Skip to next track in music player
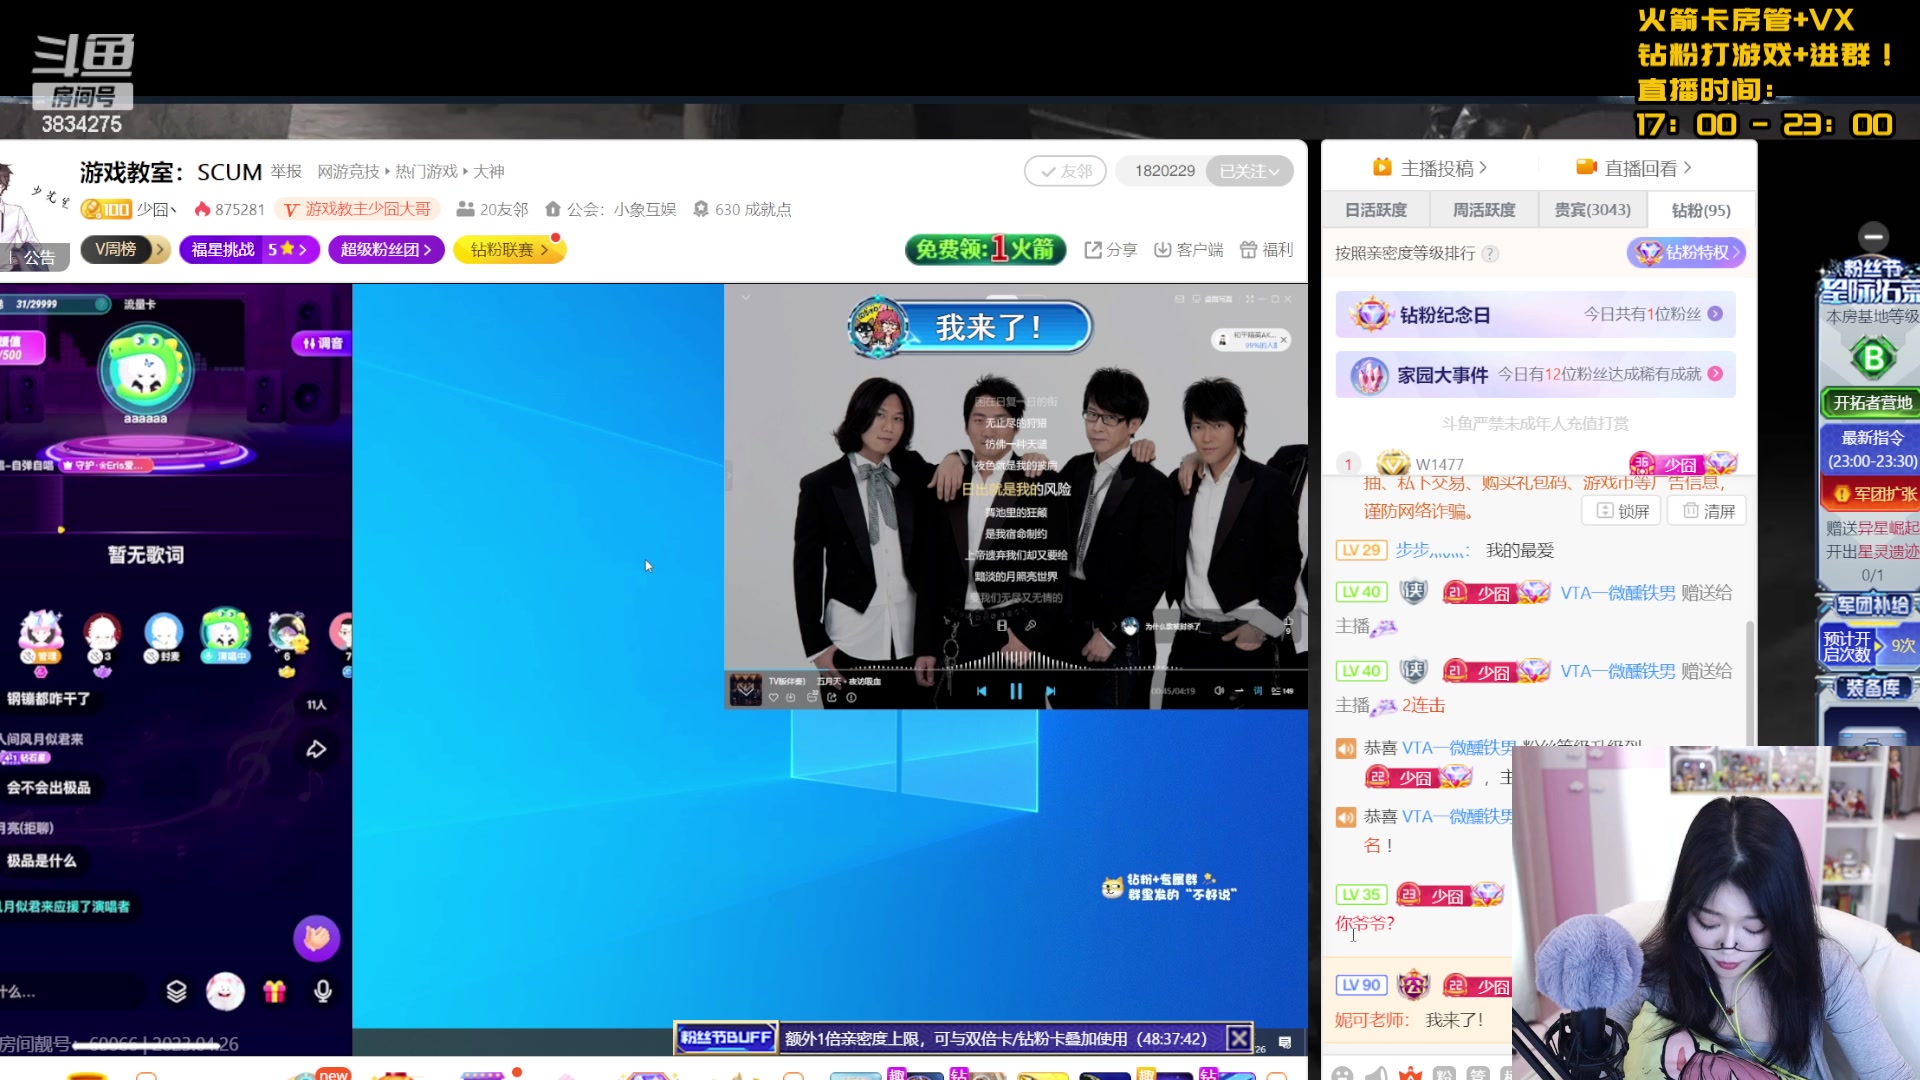Screen dimensions: 1920x1080 pyautogui.click(x=1050, y=691)
